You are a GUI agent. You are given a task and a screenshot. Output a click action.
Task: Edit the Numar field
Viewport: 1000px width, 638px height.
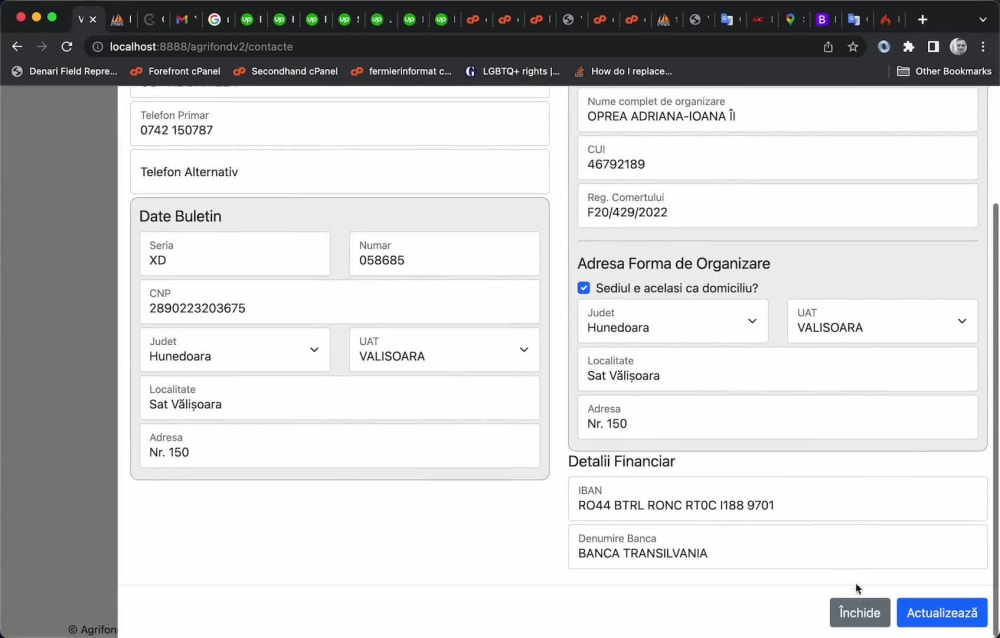click(x=445, y=253)
